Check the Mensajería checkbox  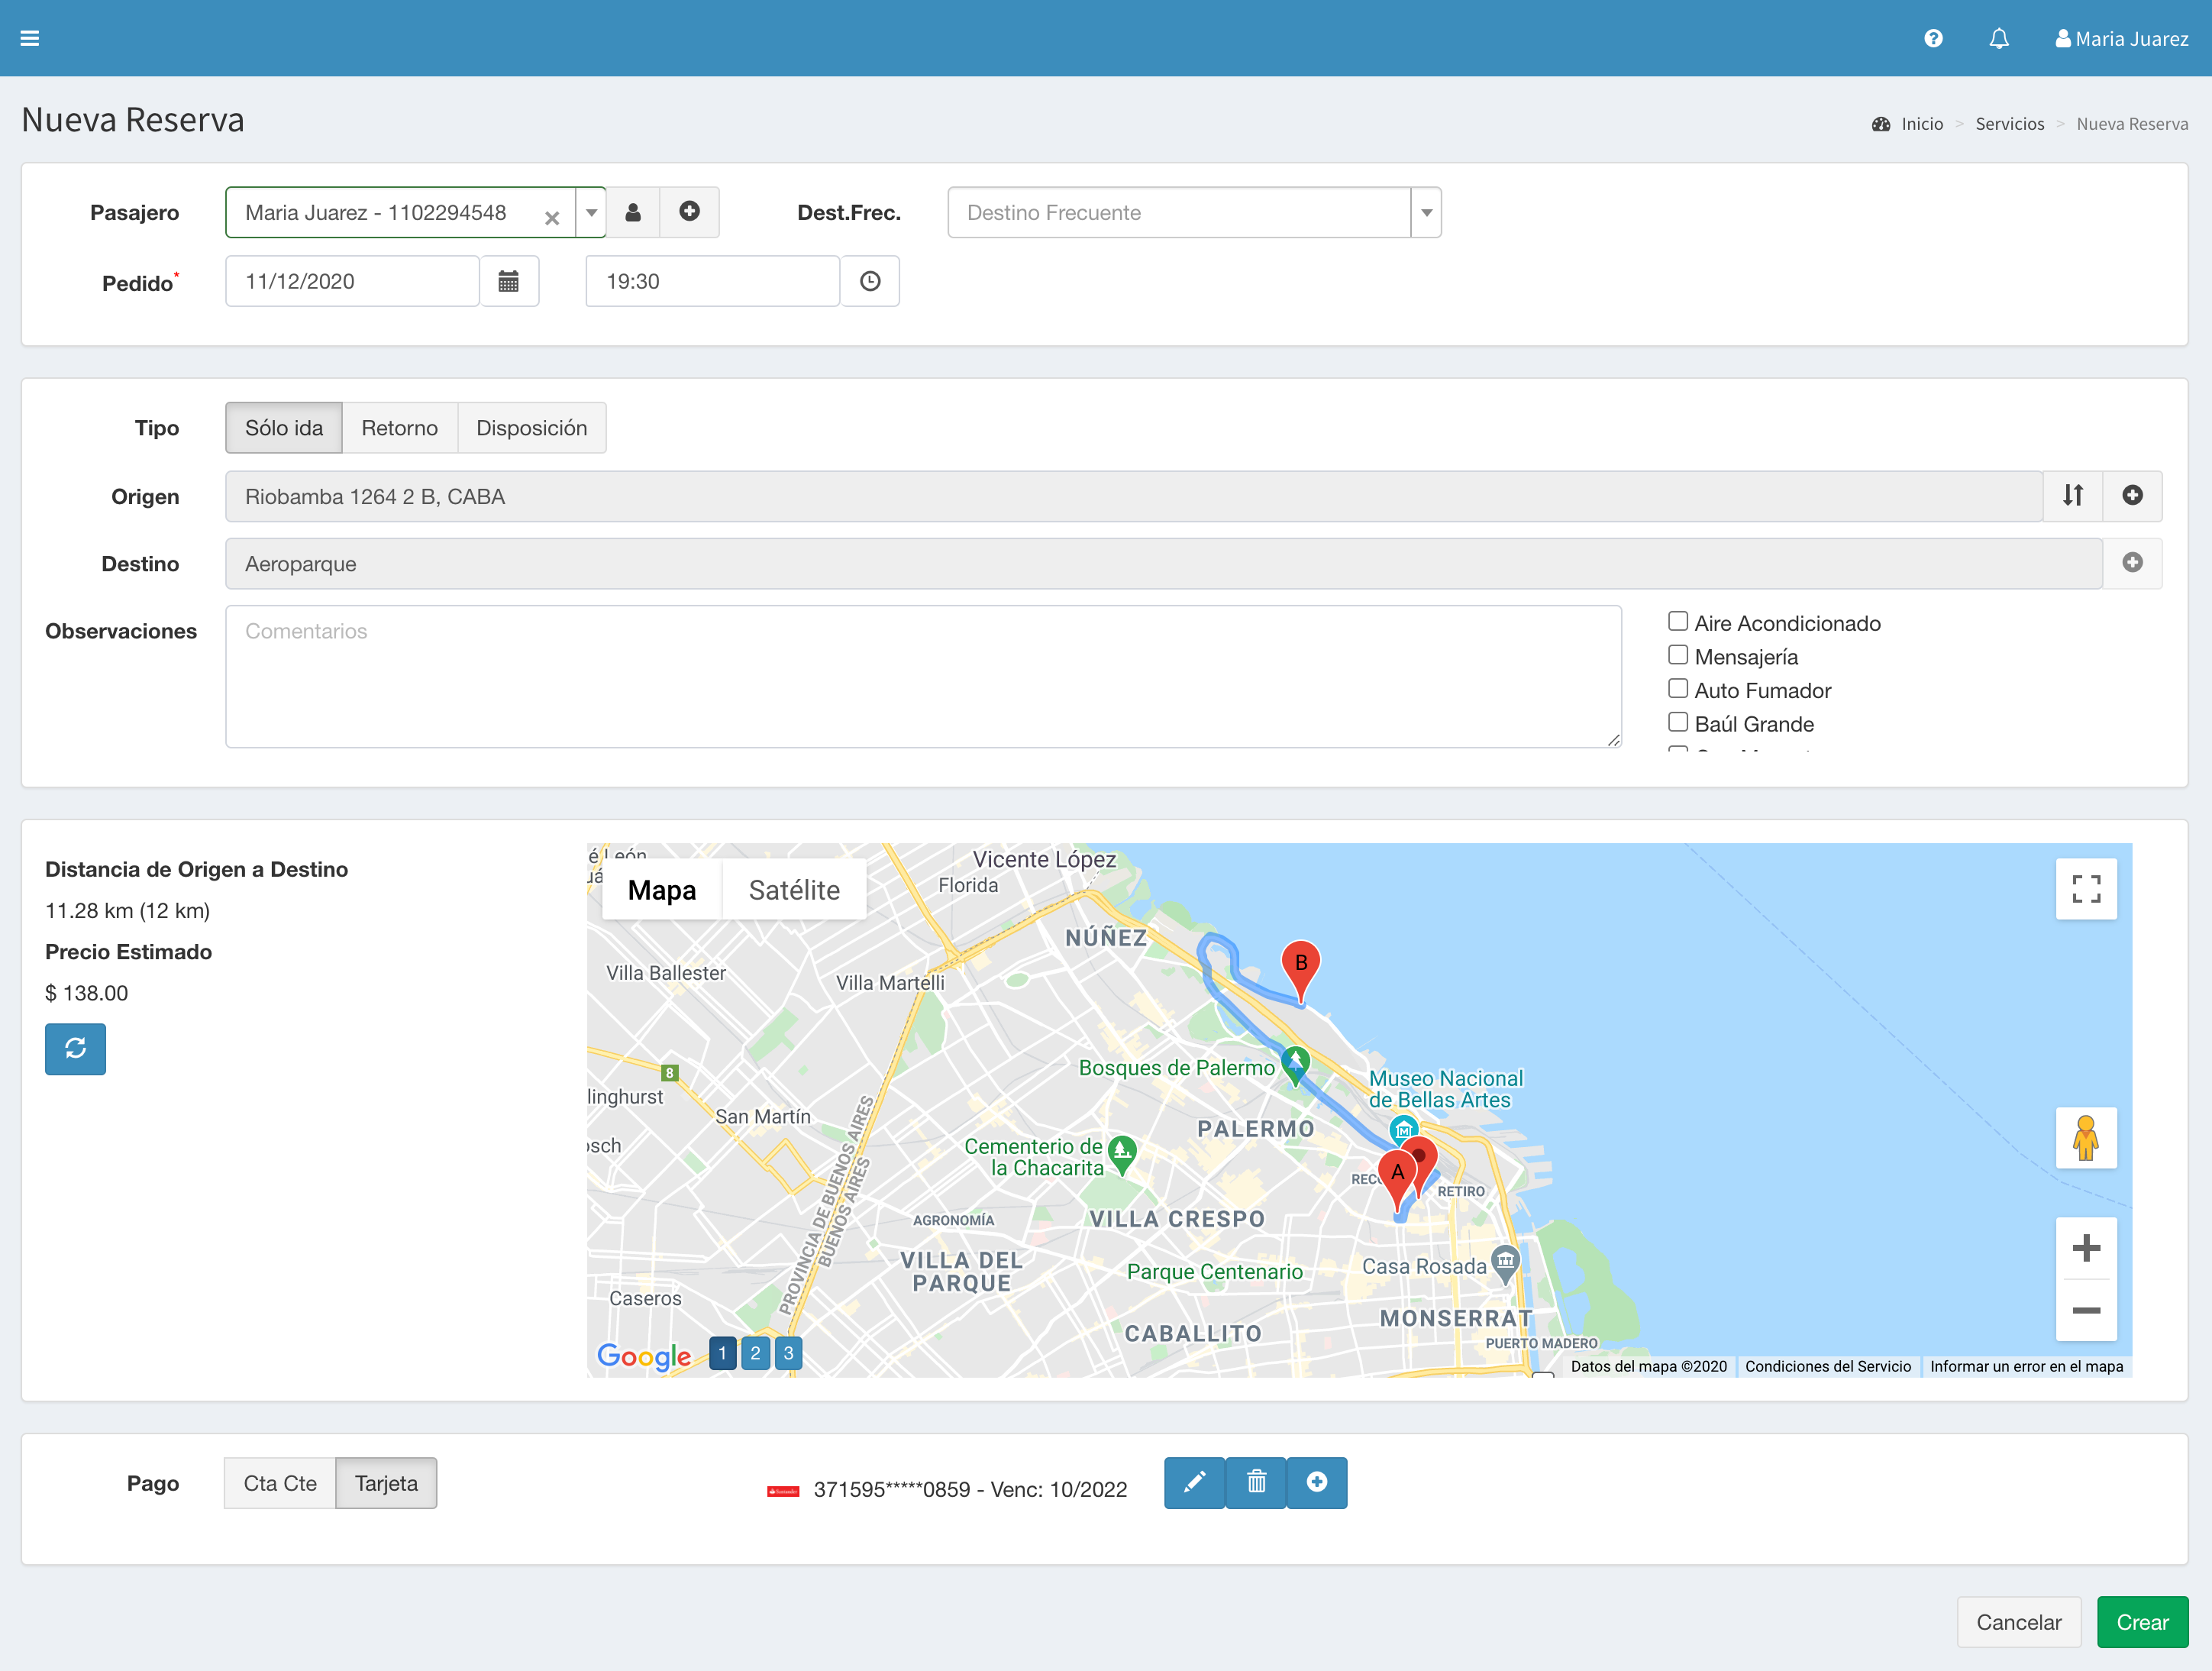click(1678, 656)
